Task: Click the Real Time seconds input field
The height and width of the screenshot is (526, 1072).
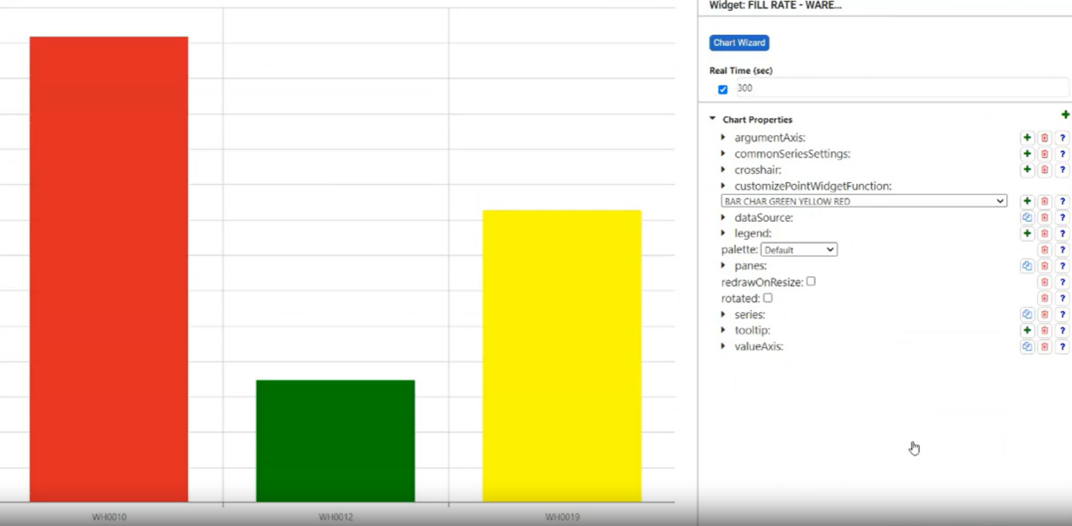Action: tap(870, 89)
